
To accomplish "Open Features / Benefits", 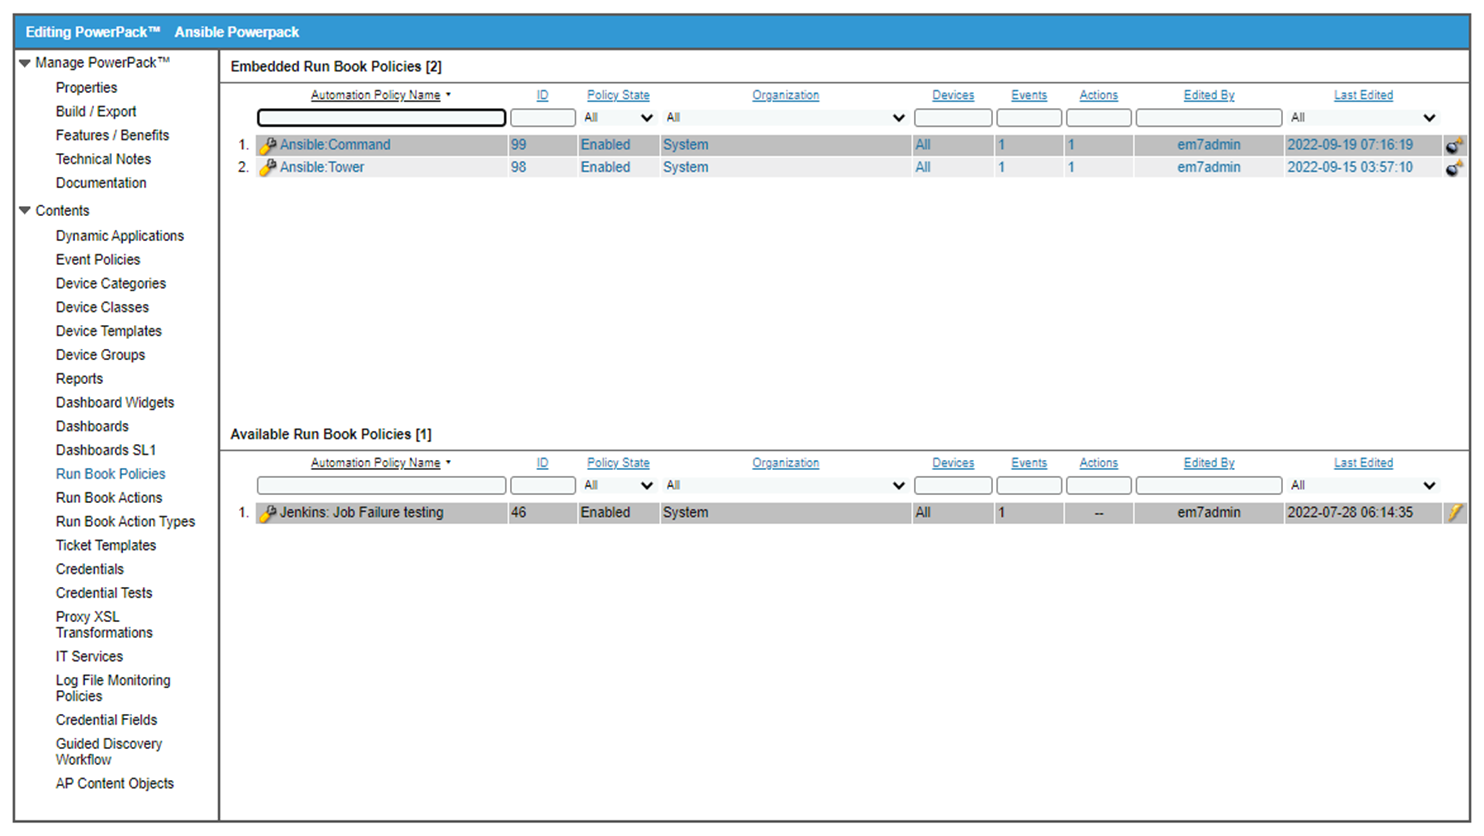I will click(x=112, y=136).
